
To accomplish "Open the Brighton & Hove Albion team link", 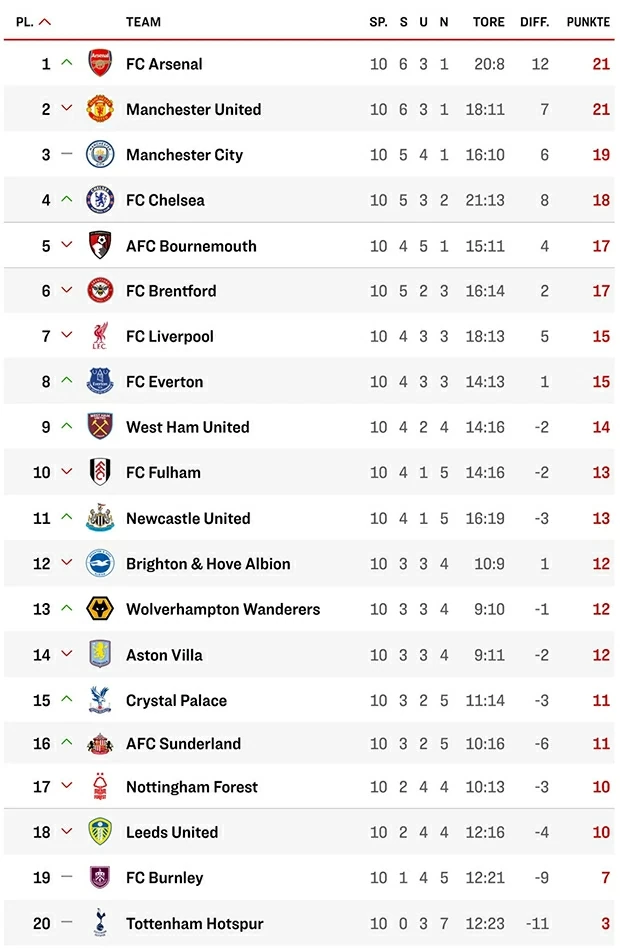I will [x=208, y=564].
